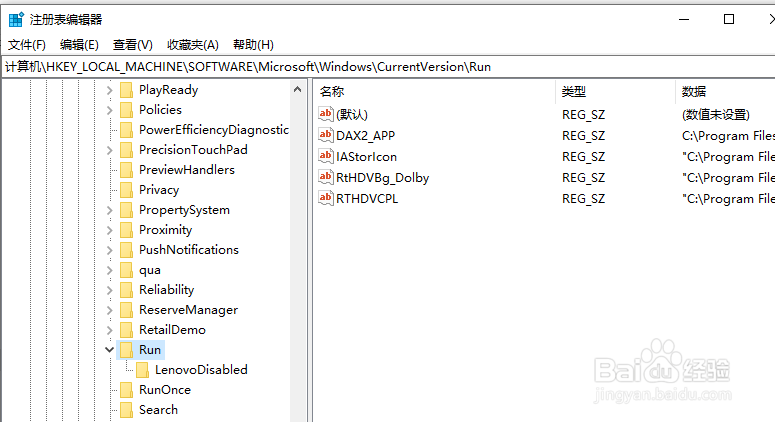This screenshot has height=422, width=775.
Task: Click the IAStorIcon string value icon
Action: pyautogui.click(x=325, y=156)
